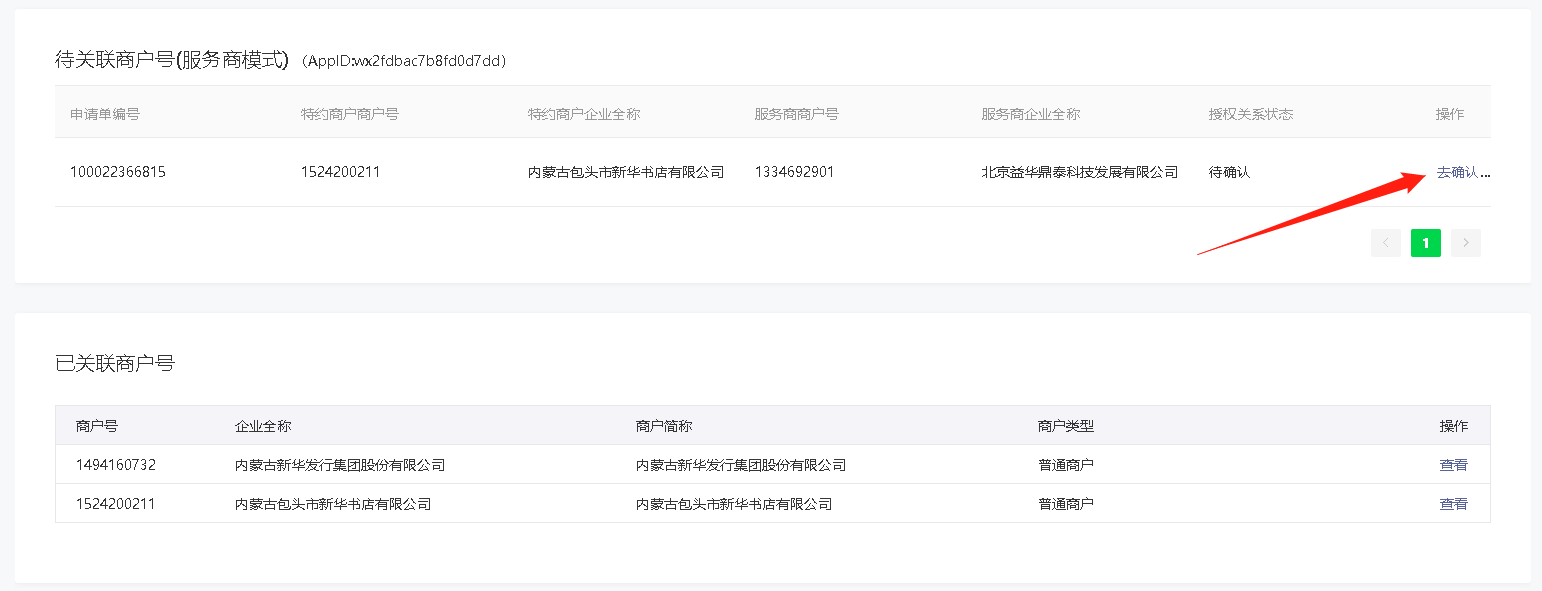The height and width of the screenshot is (591, 1542).
Task: Click the 待关联商户号(服务商模式) section heading
Action: coord(172,60)
